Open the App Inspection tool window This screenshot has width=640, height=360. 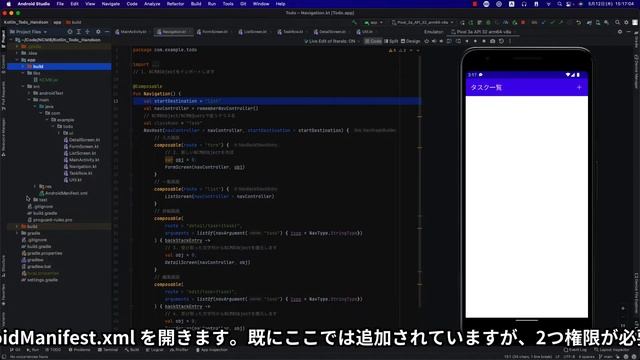coord(211,350)
